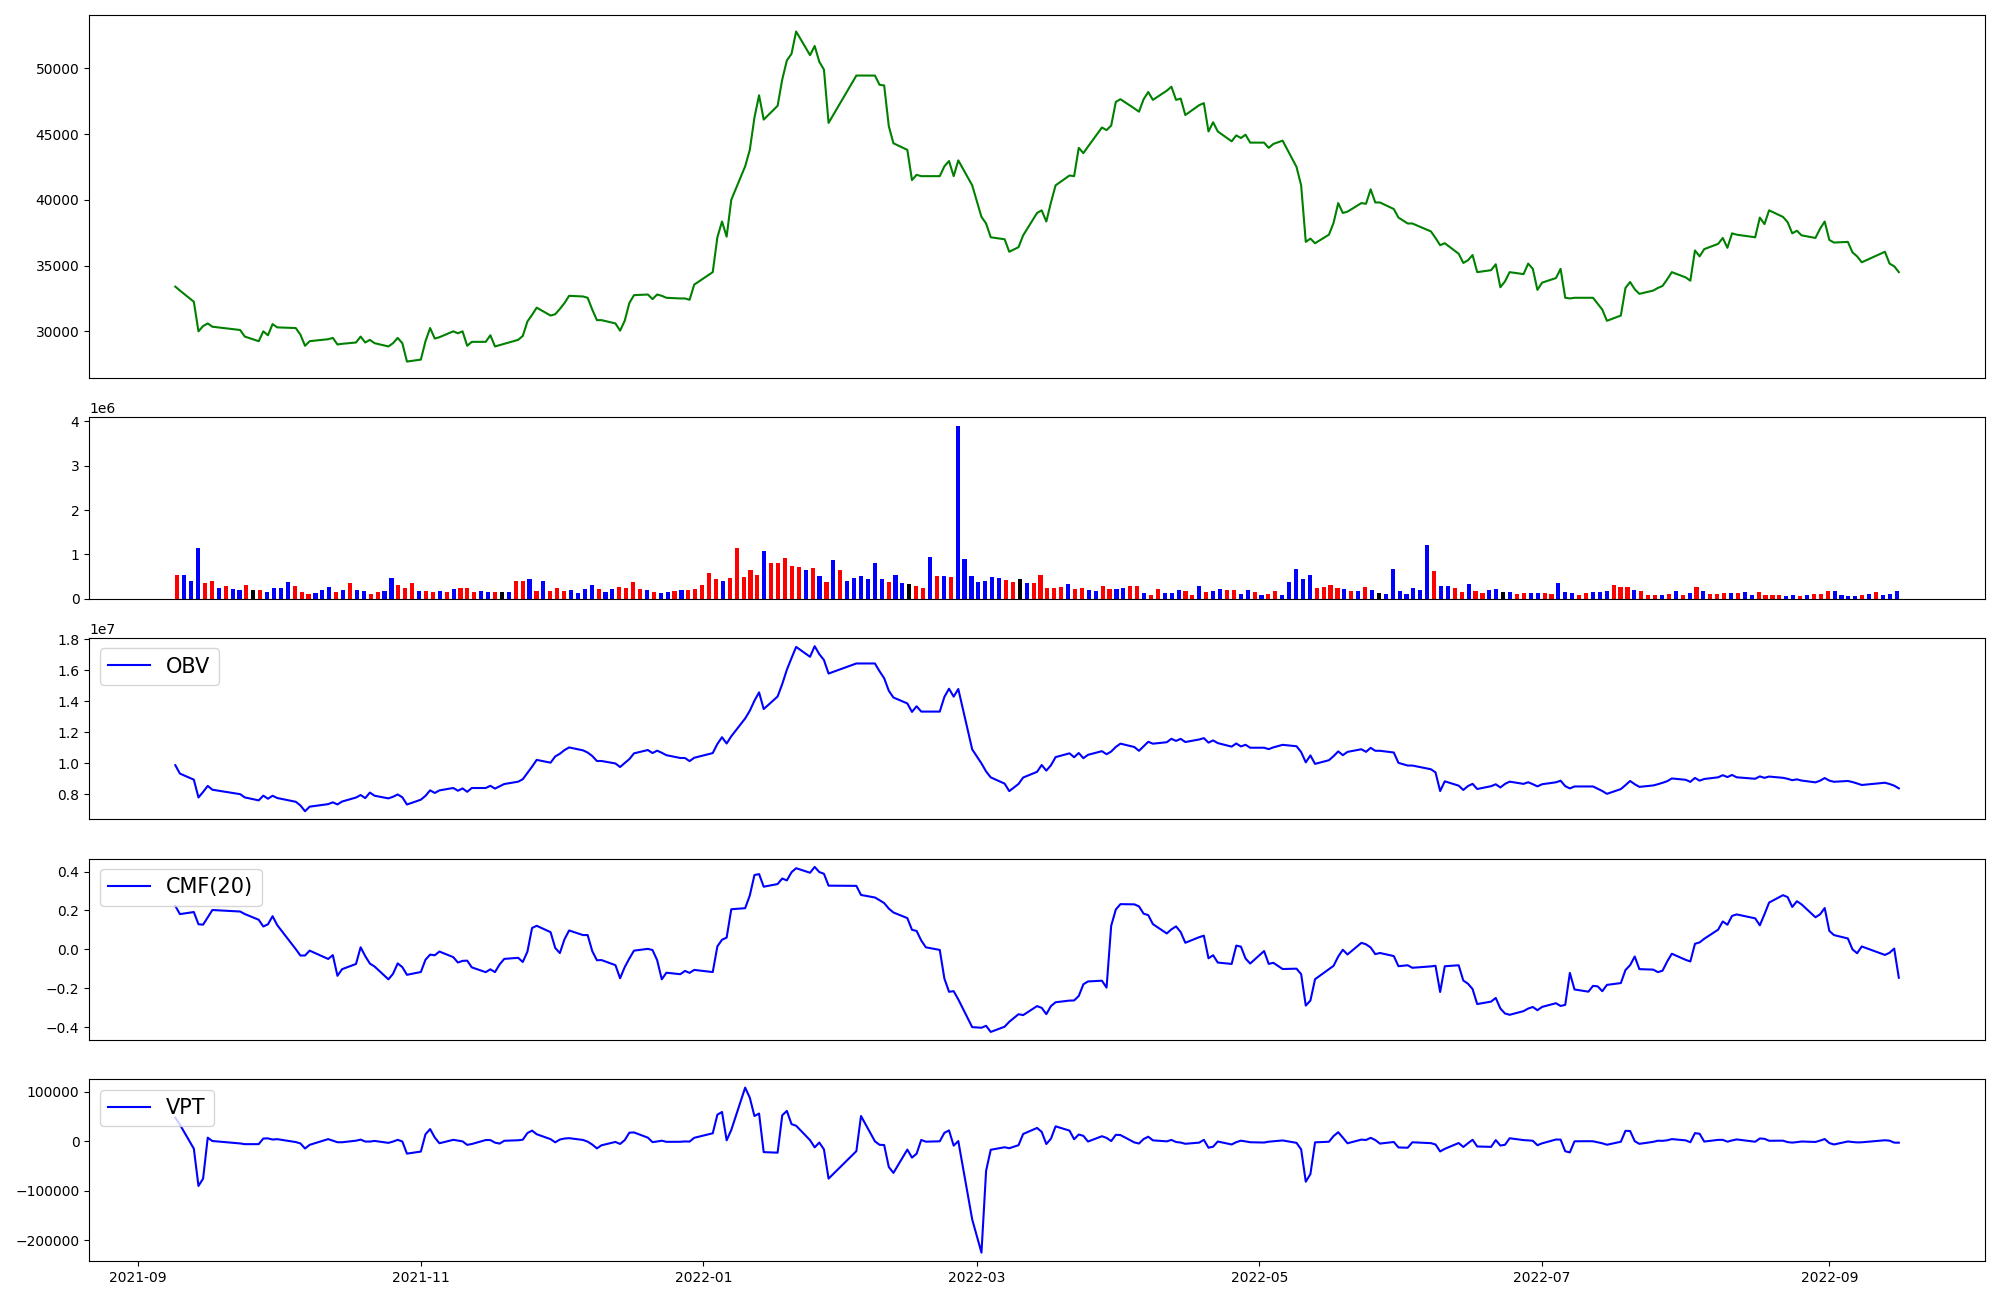This screenshot has width=2000, height=1300.
Task: Click the 2021-09 x-axis date label
Action: coord(138,1277)
